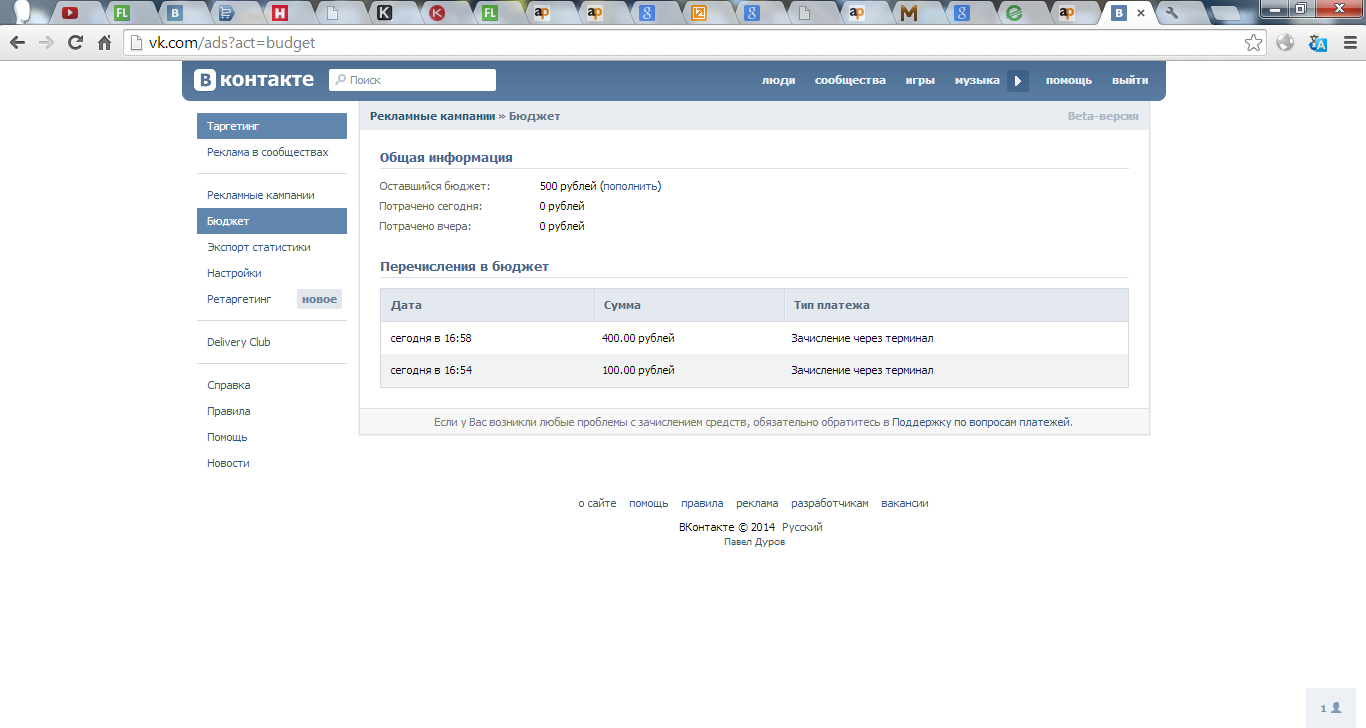Go to the browser home page icon
Screen dimensions: 1366x728
click(104, 43)
